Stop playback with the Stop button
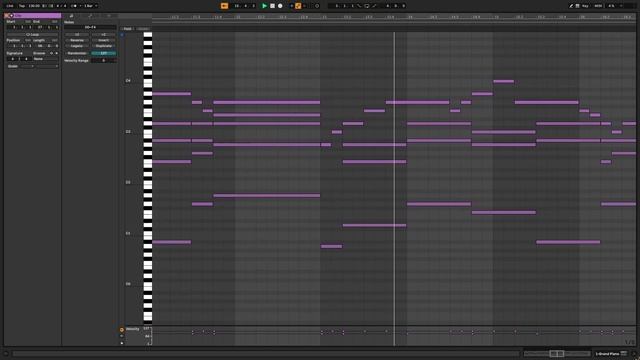This screenshot has height=360, width=640. (272, 6)
